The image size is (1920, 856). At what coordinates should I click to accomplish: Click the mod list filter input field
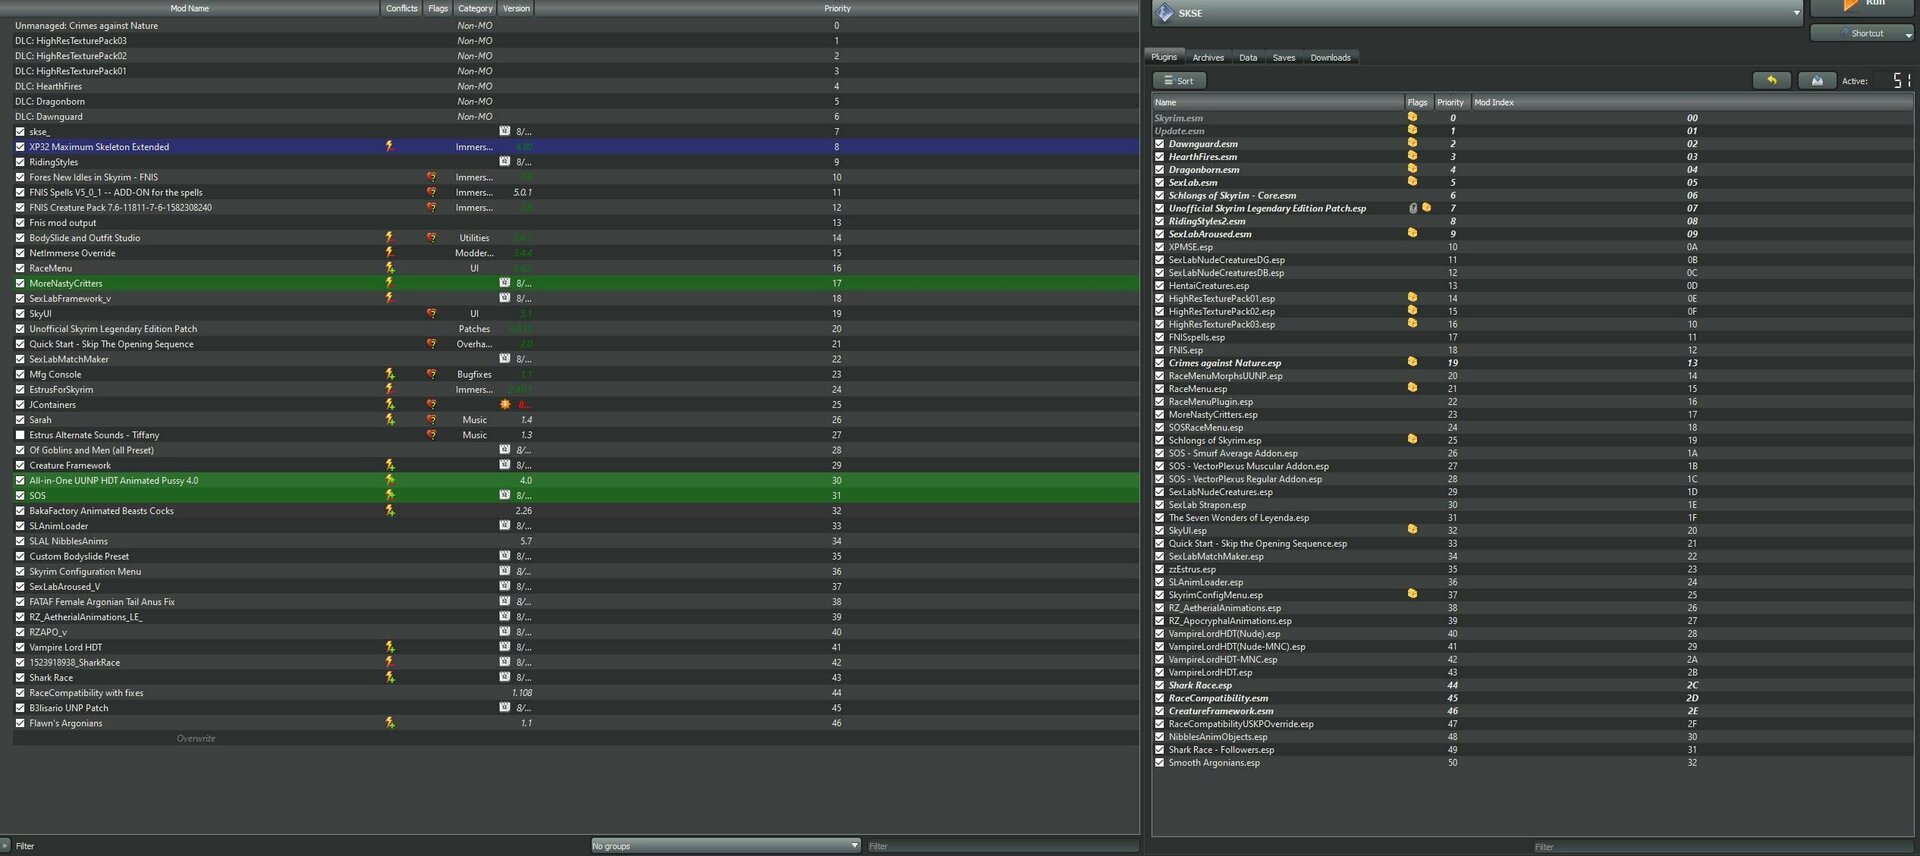[x=1002, y=846]
